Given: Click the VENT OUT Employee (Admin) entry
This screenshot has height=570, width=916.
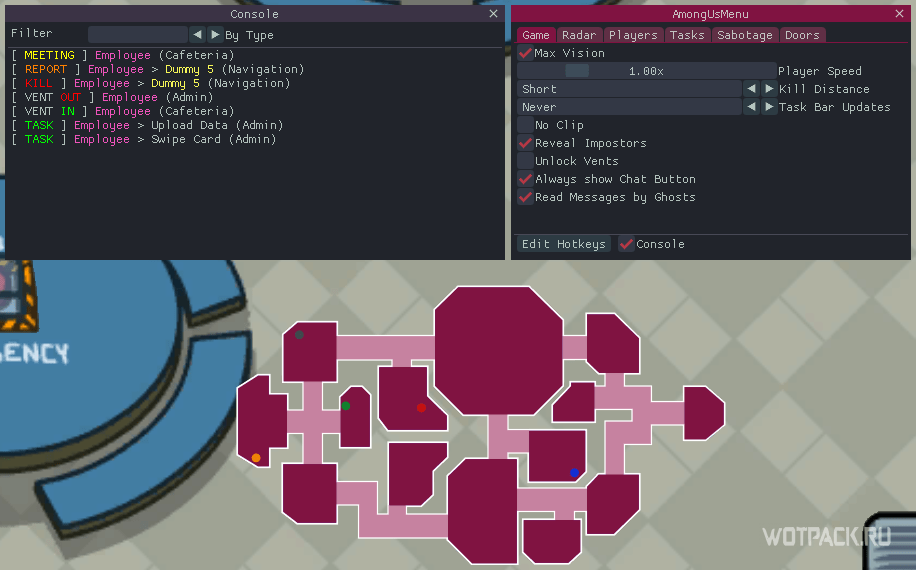Looking at the screenshot, I should pyautogui.click(x=112, y=97).
